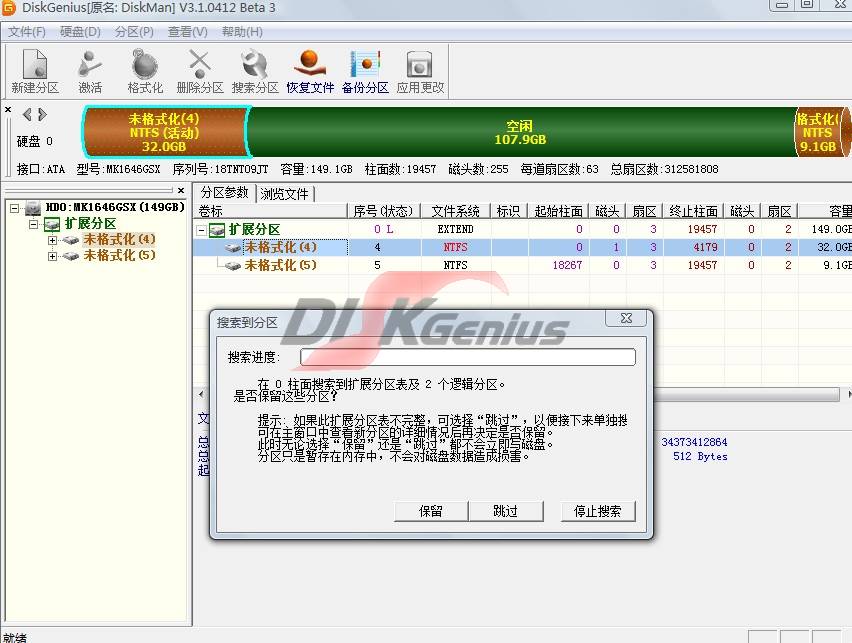Open the 帮助(H) menu
The image size is (852, 643).
point(242,32)
